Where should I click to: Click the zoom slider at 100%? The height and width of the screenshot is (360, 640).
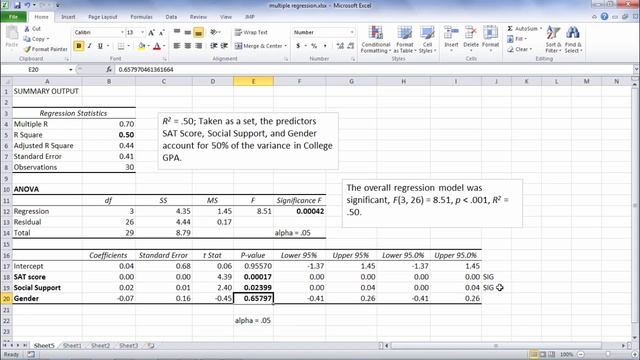(x=608, y=355)
